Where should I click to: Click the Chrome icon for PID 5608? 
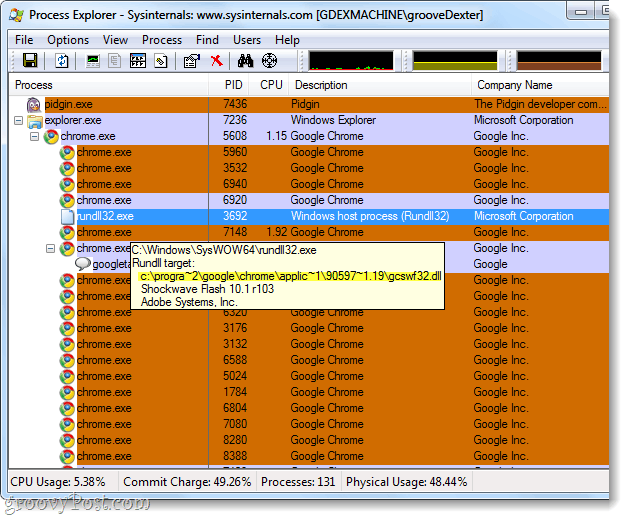(51, 137)
